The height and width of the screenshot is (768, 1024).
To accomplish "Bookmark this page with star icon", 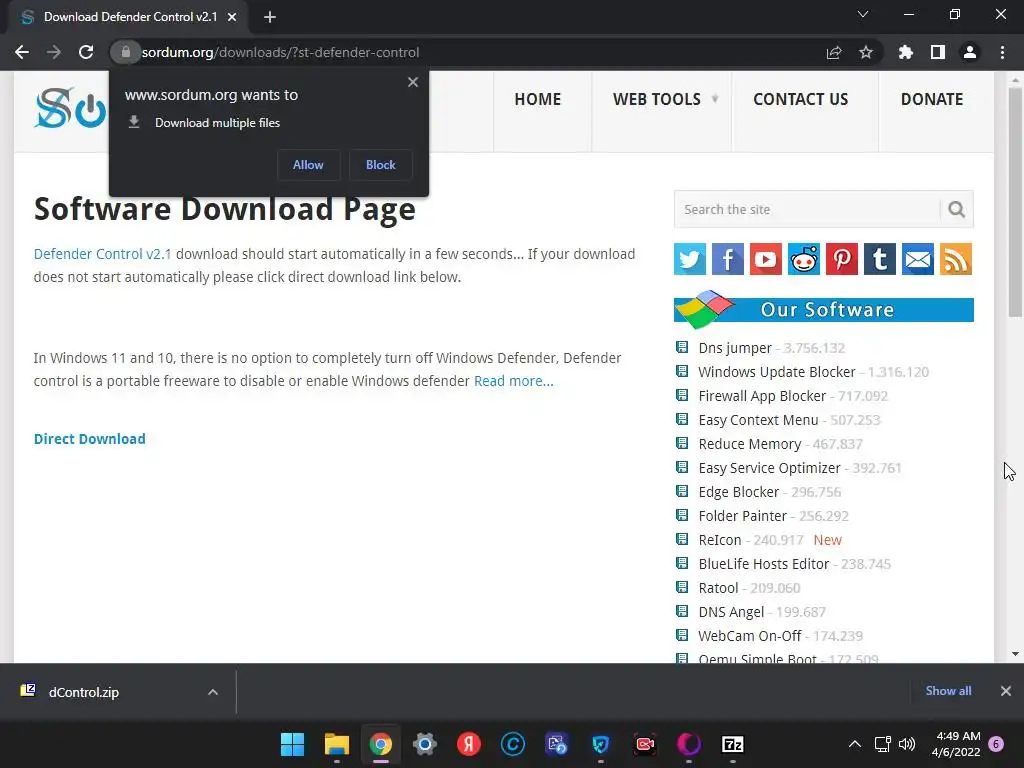I will tap(866, 52).
